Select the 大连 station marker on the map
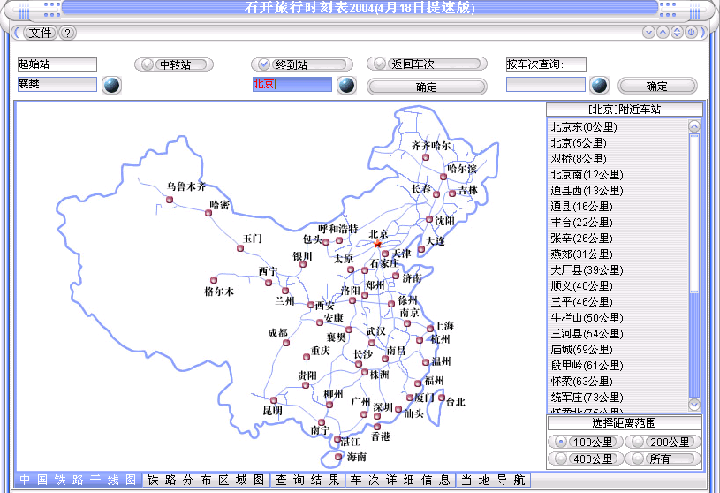720x493 pixels. pos(421,249)
